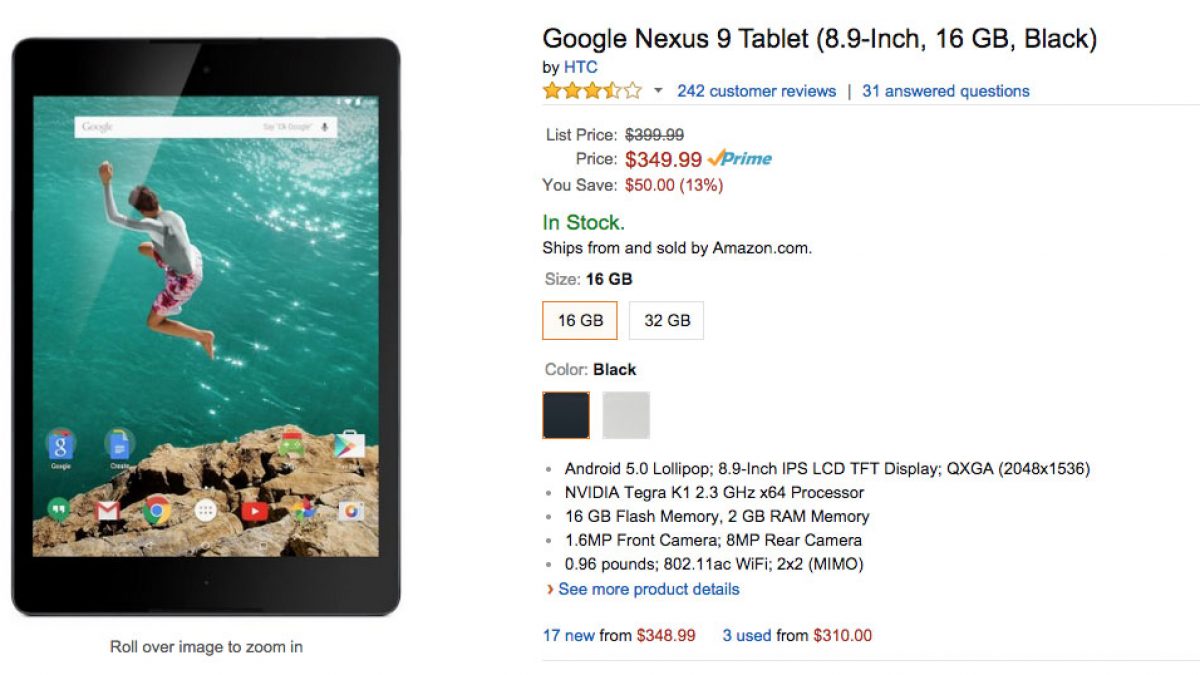The width and height of the screenshot is (1200, 675).
Task: Choose the black color swatch
Action: coord(566,415)
